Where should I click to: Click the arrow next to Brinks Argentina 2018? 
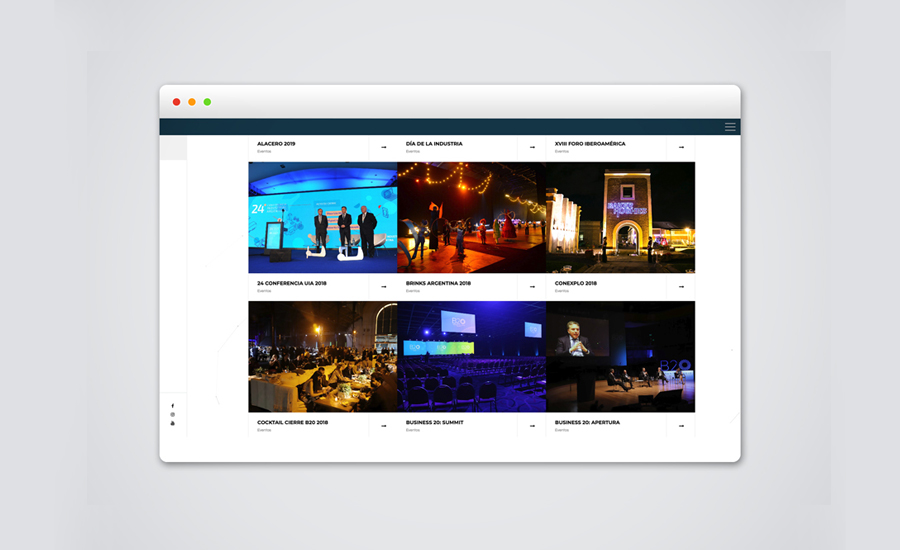coord(532,287)
